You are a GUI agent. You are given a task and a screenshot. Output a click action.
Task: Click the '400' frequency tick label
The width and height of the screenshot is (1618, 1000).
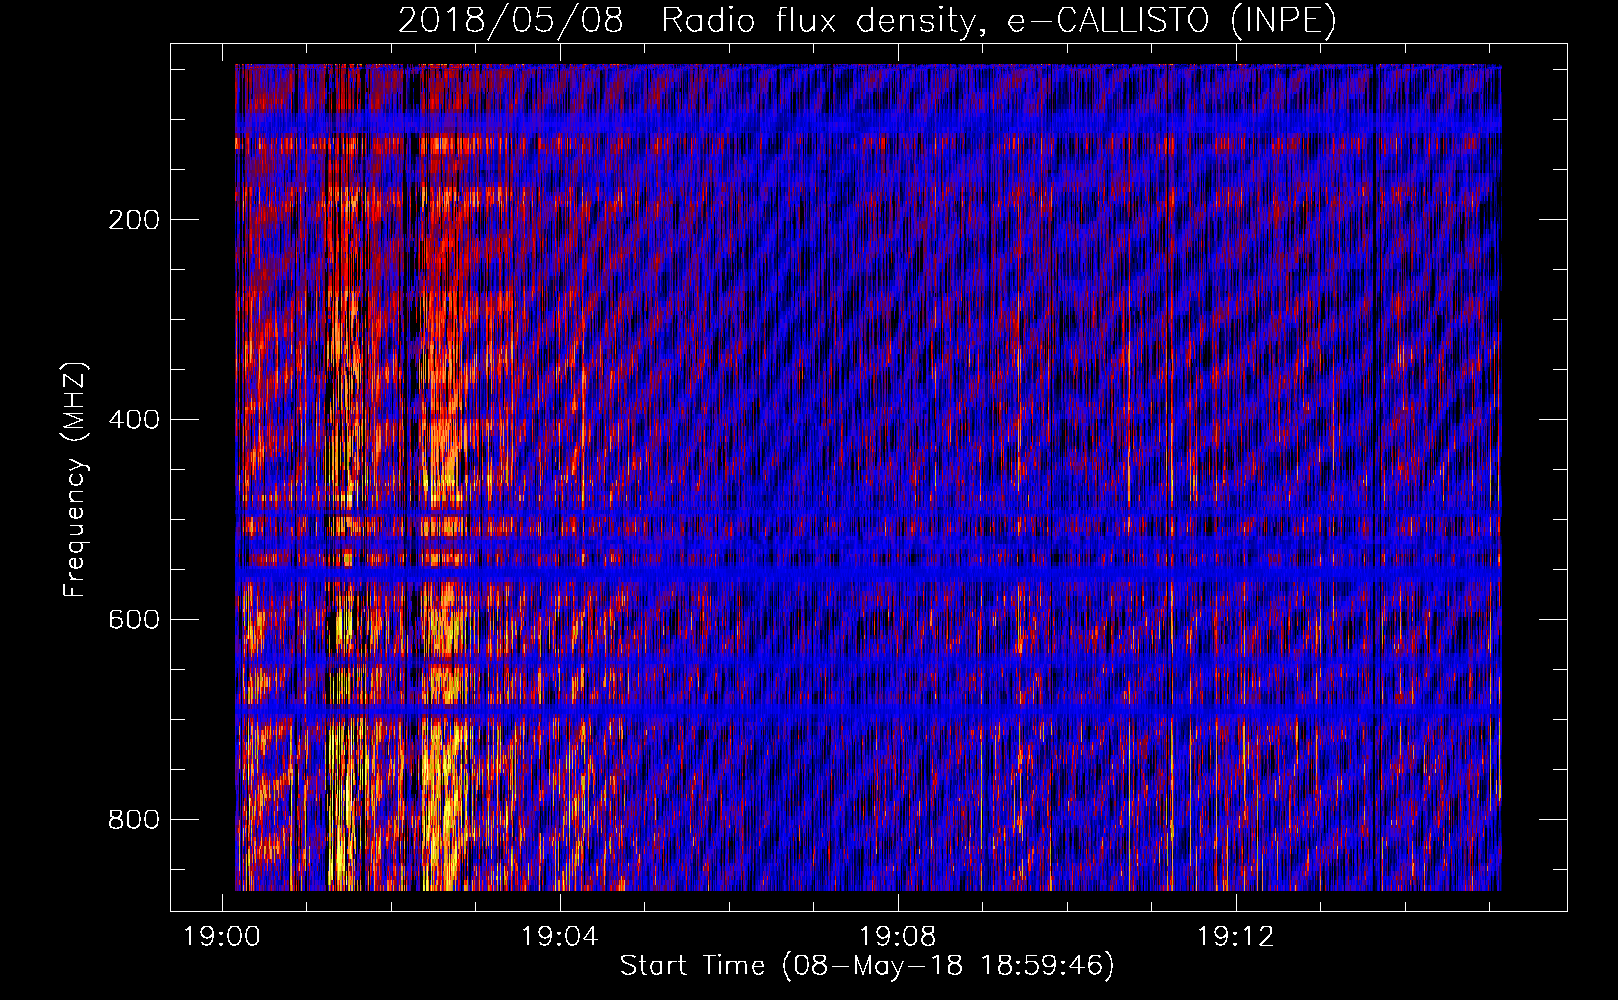click(x=134, y=420)
